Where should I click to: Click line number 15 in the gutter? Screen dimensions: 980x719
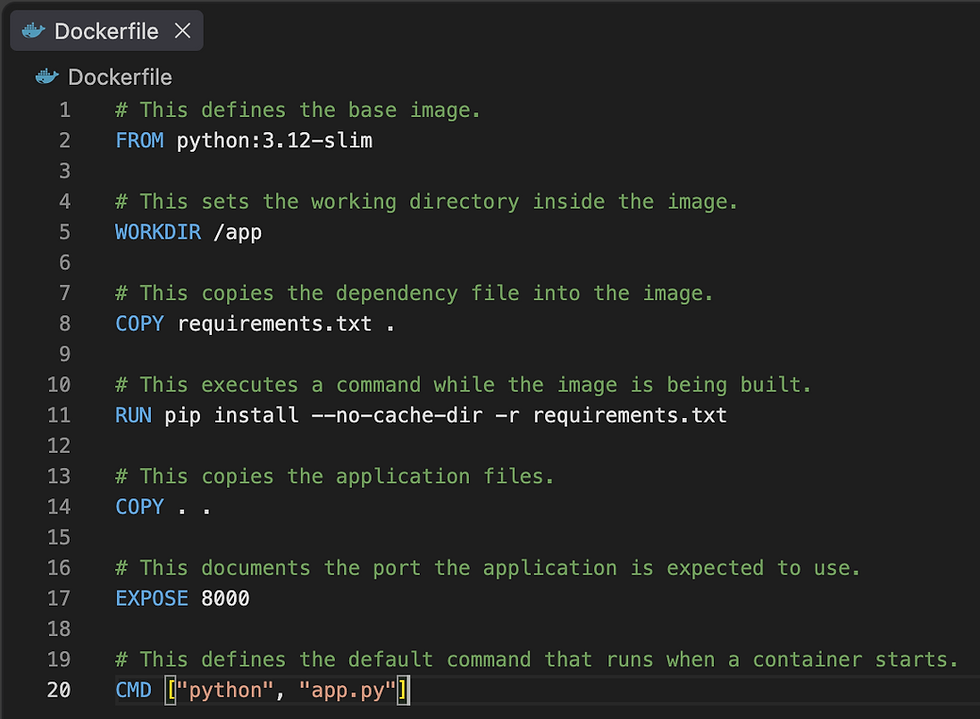pos(59,537)
